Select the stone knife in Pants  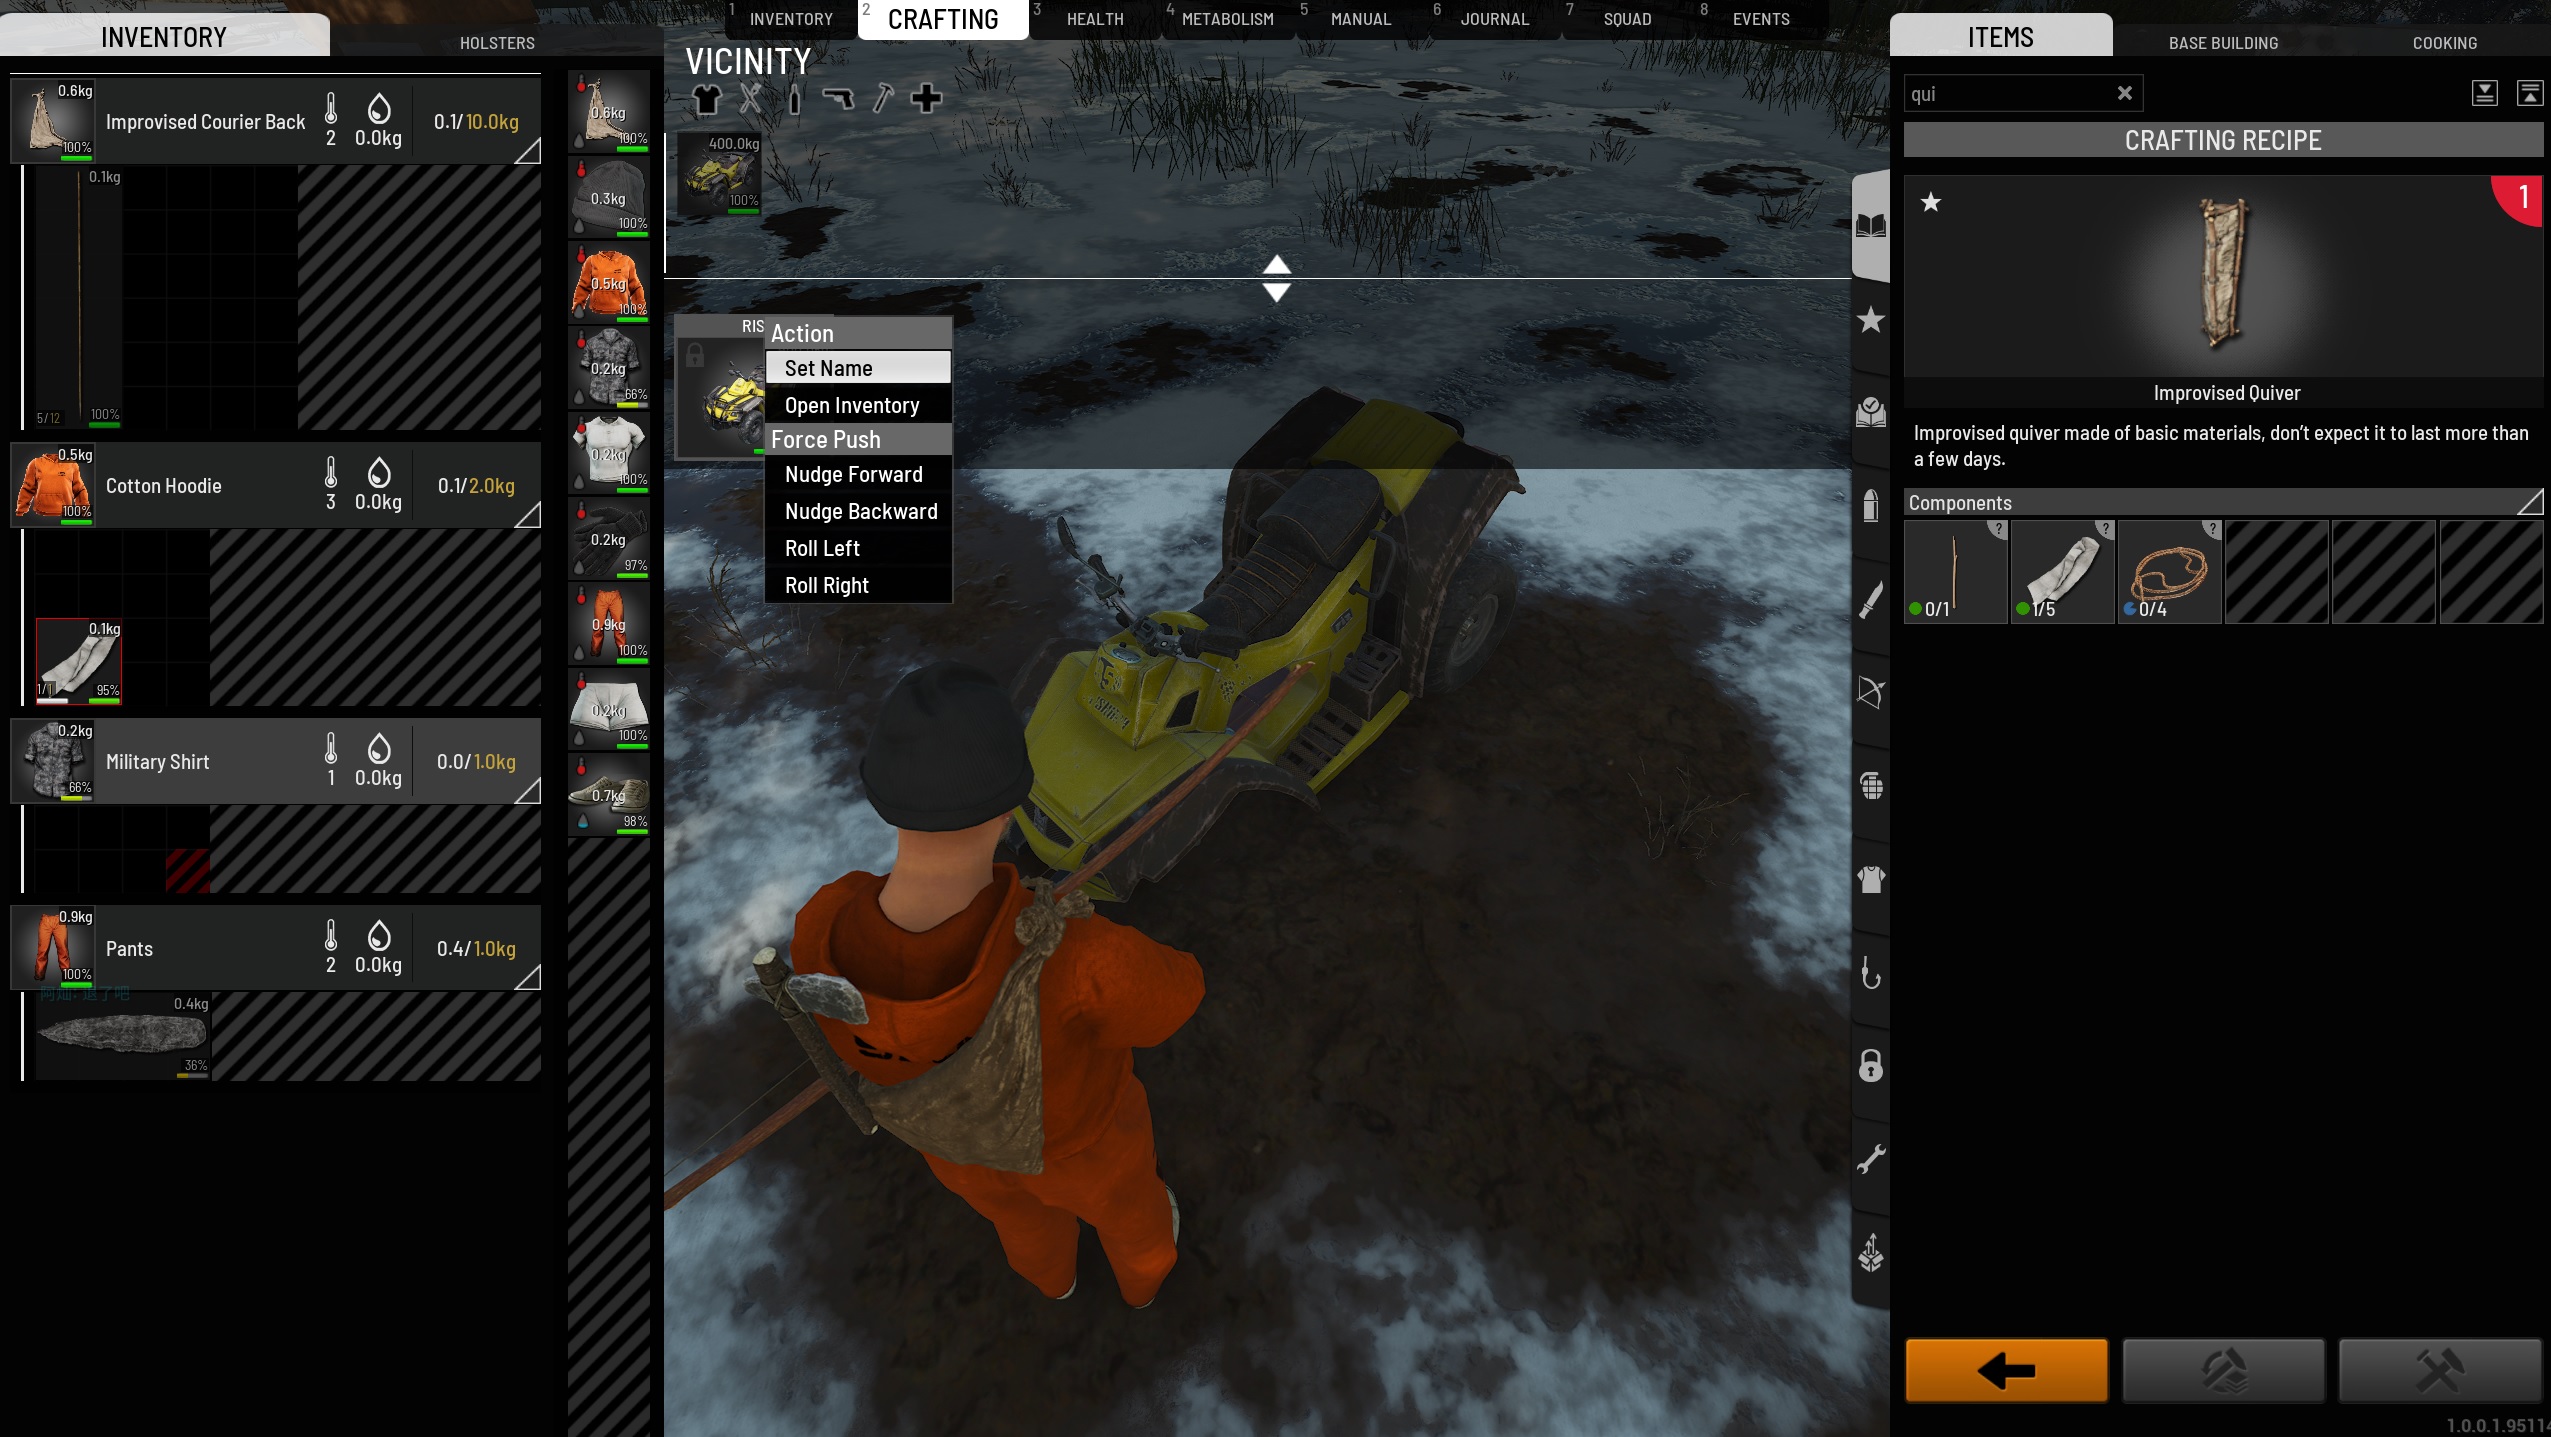click(122, 1035)
